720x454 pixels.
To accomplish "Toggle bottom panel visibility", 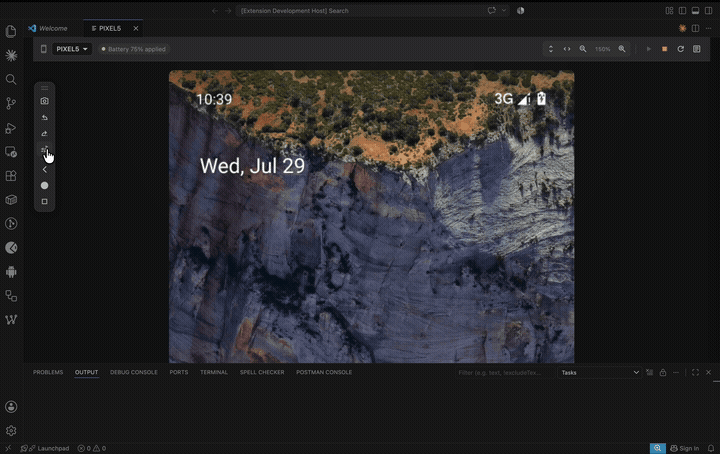I will 696,11.
